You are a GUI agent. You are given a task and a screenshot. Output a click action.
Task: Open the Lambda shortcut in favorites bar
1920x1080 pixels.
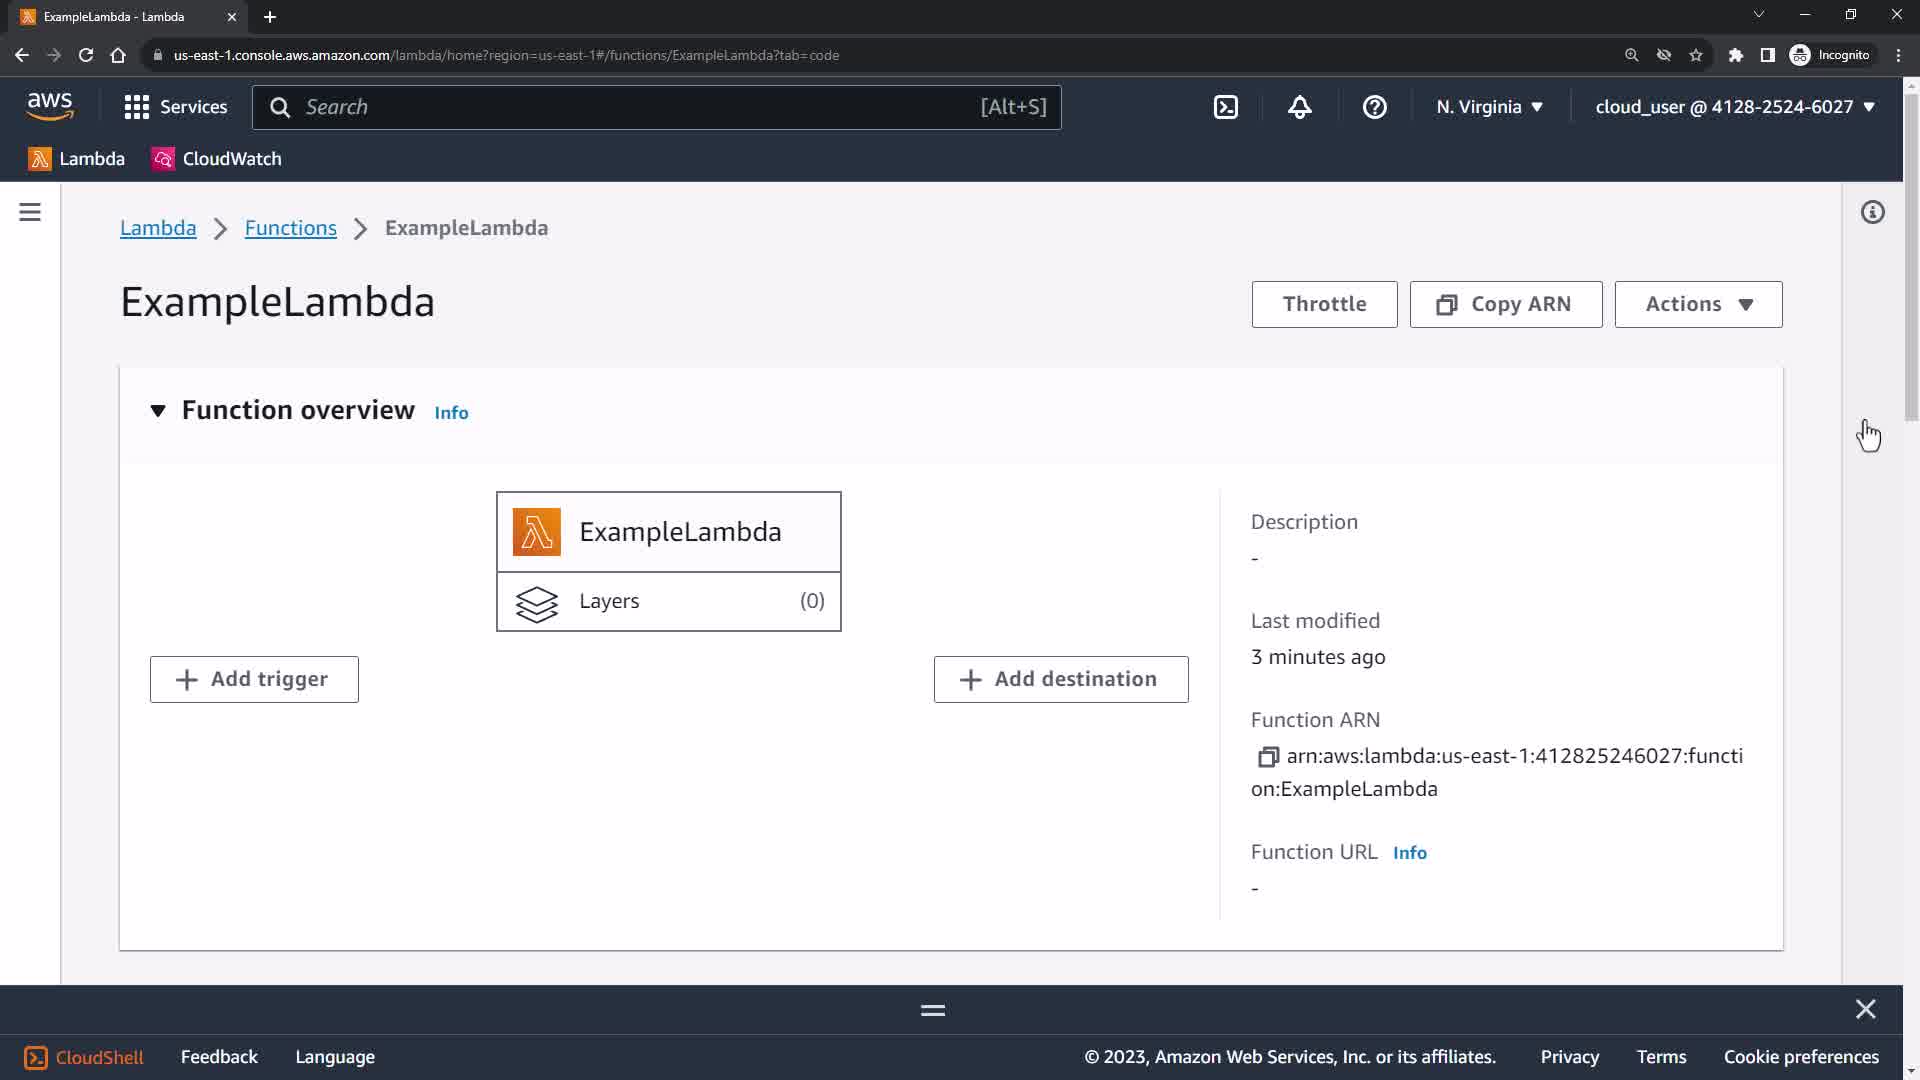77,159
